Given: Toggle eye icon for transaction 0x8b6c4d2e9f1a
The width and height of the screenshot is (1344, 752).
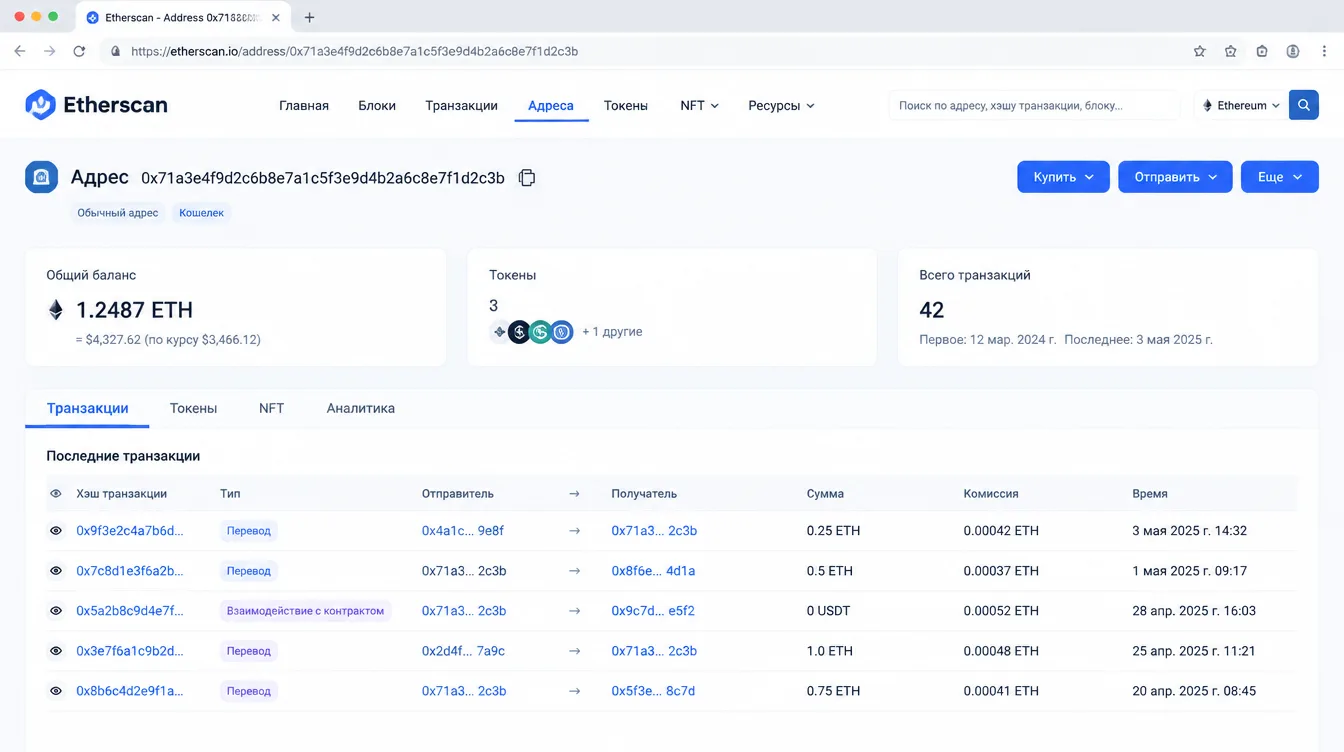Looking at the screenshot, I should coord(56,691).
